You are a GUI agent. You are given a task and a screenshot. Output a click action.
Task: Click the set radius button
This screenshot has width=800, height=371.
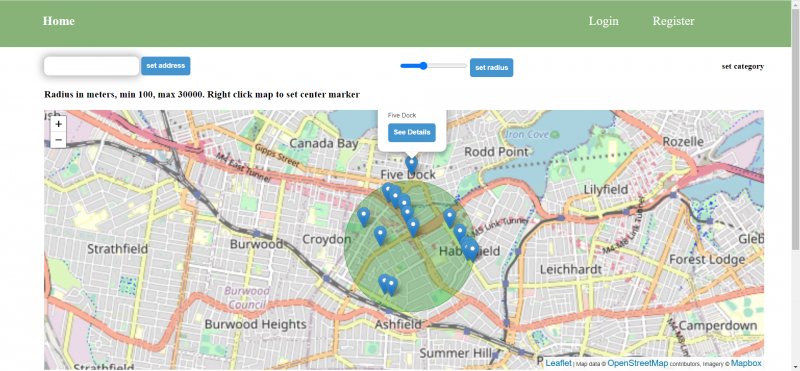pos(491,67)
